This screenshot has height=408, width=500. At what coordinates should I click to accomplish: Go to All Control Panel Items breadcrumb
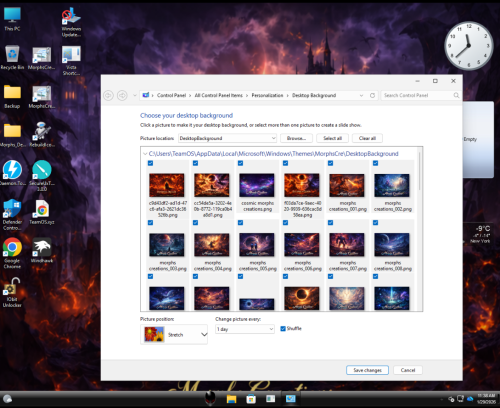pos(219,96)
